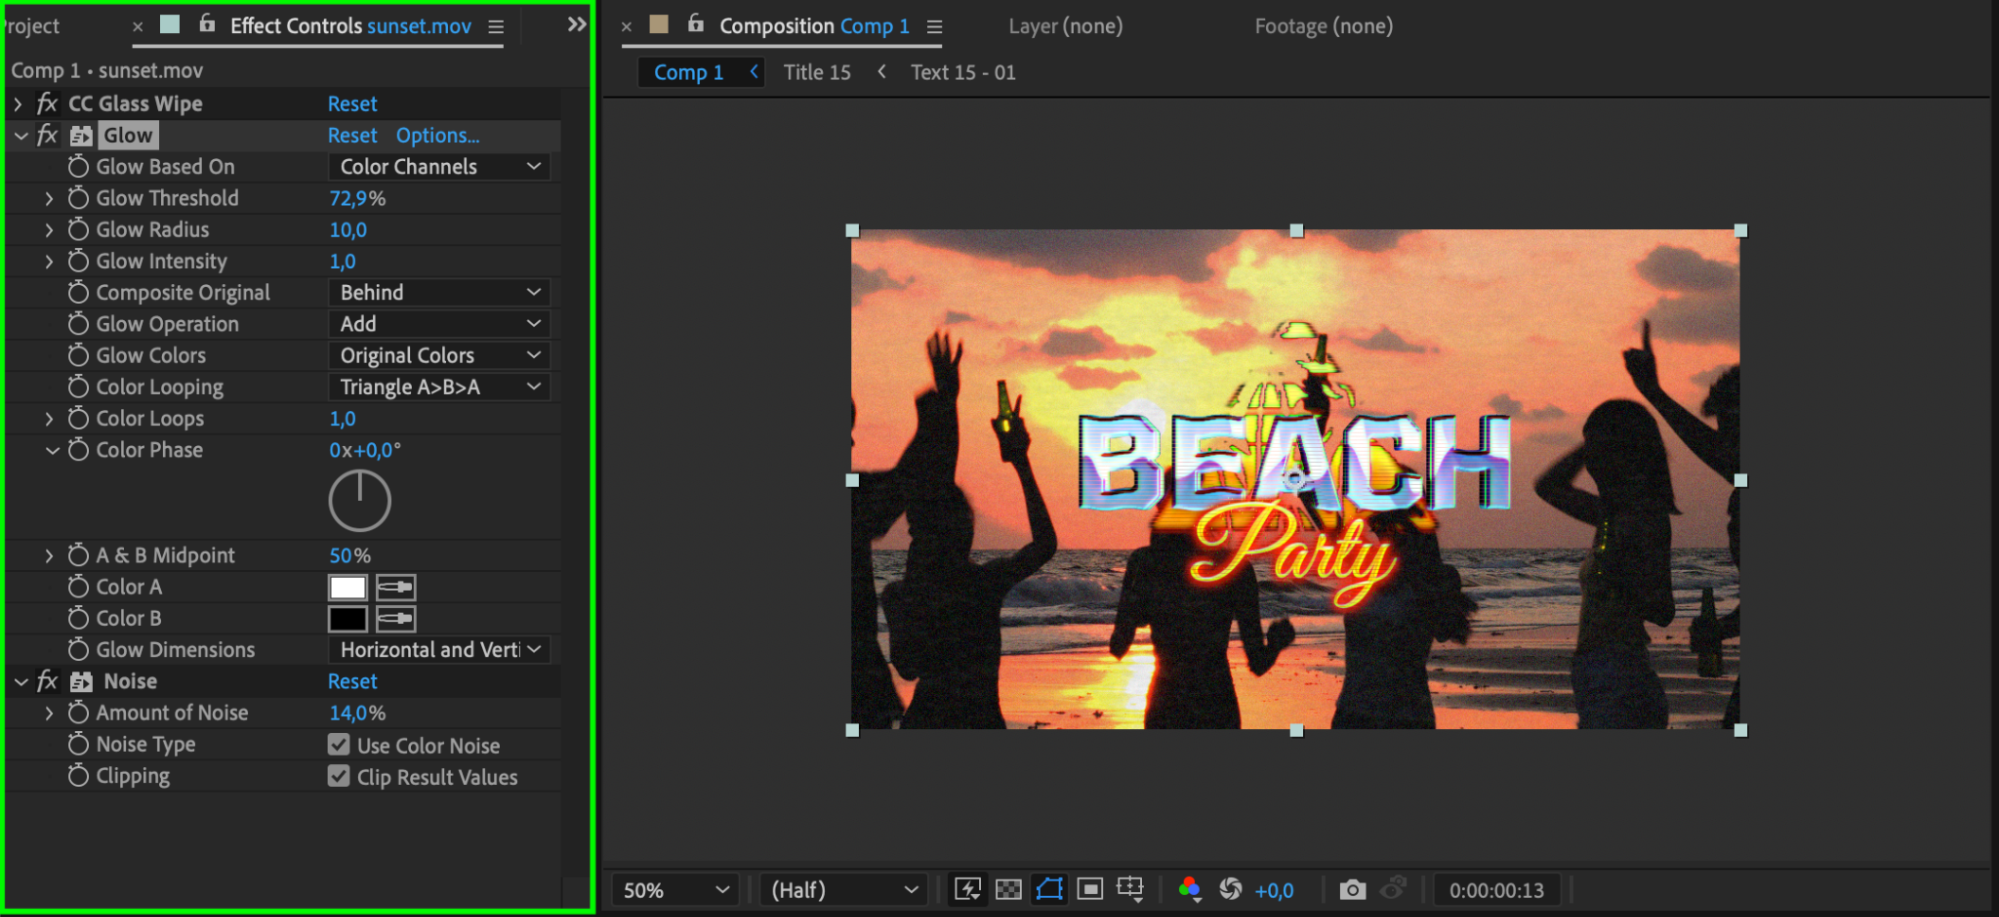Expand the CC Glass Wipe effect
Screen dimensions: 1999x917
pyautogui.click(x=18, y=103)
